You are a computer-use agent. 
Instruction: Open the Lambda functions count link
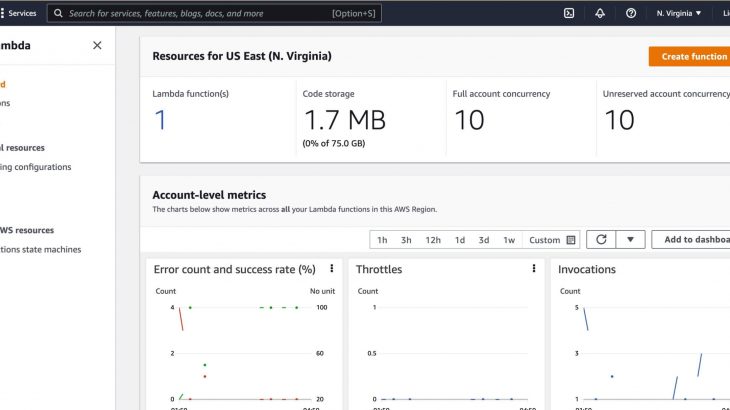coord(160,120)
